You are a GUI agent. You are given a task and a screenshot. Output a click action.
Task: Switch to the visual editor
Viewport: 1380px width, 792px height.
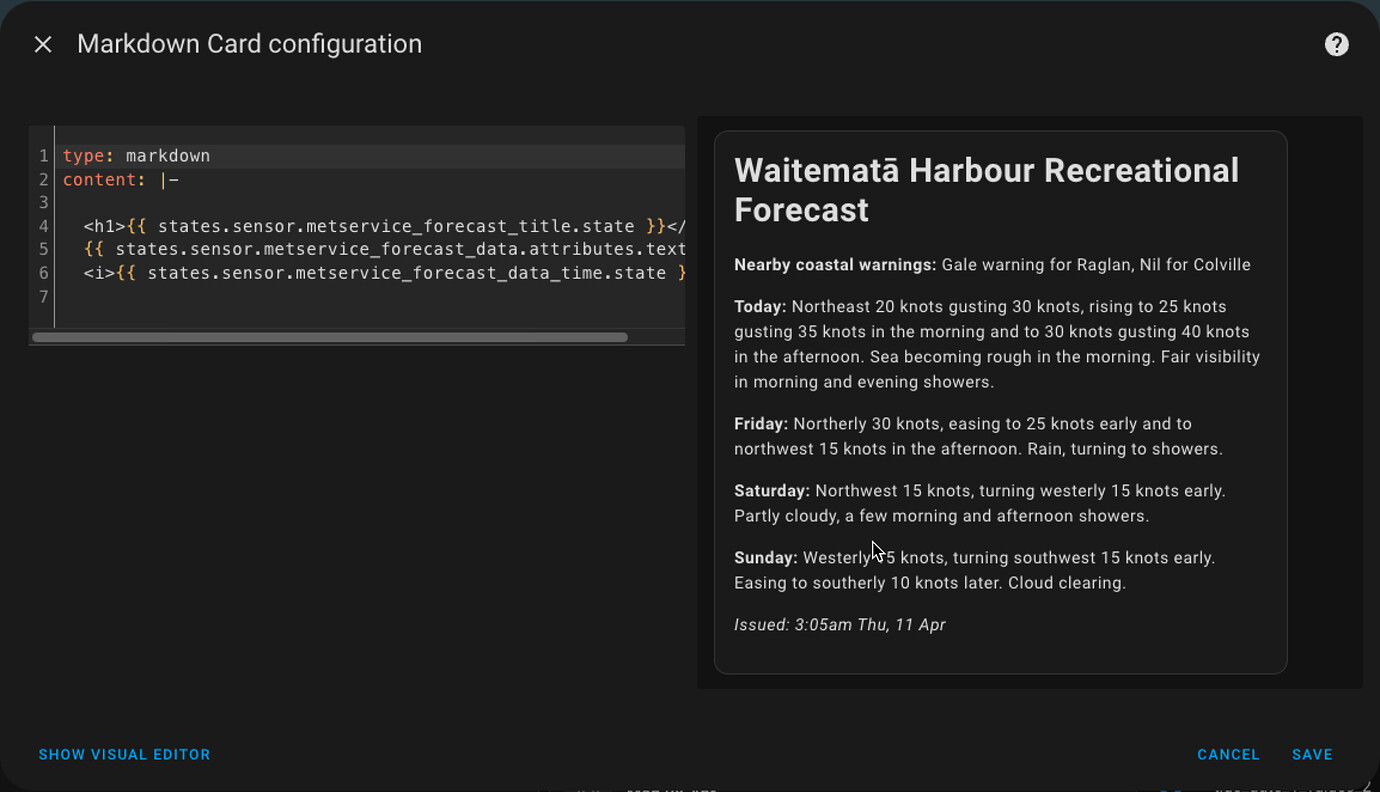pos(124,754)
